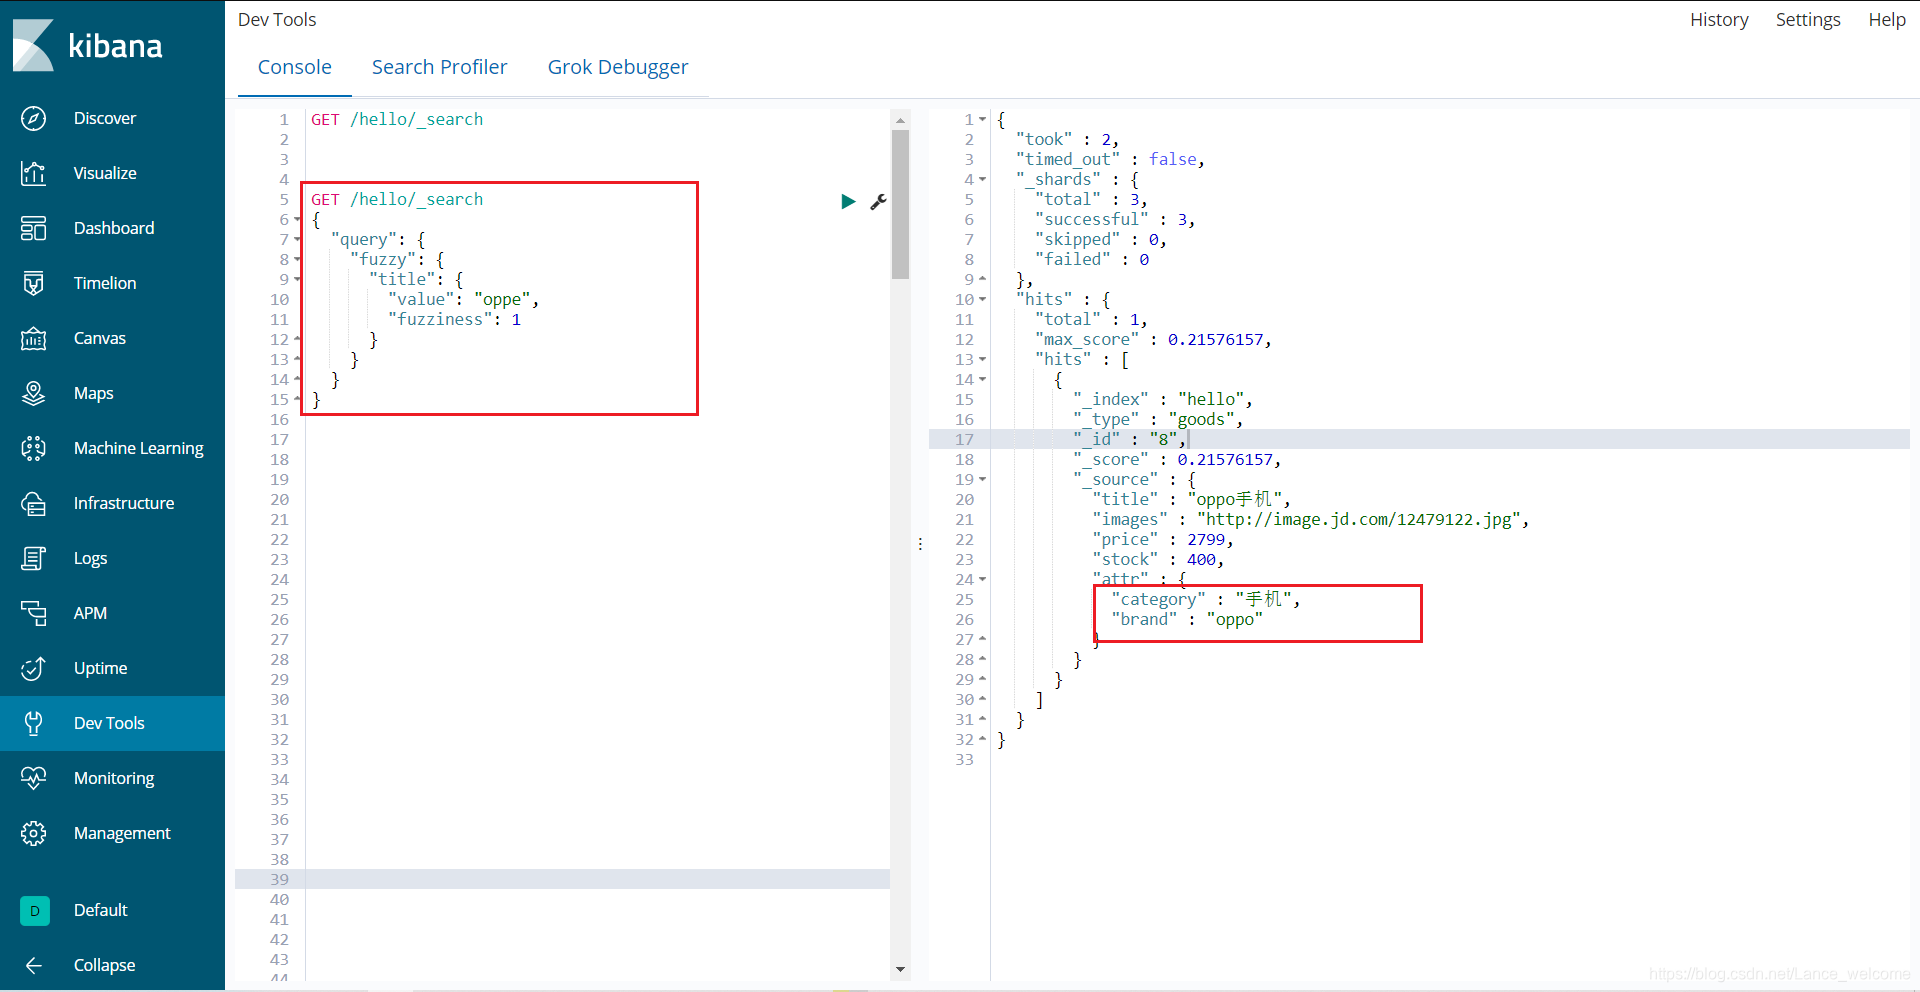Open Discover compass icon
The width and height of the screenshot is (1920, 992).
tap(33, 118)
